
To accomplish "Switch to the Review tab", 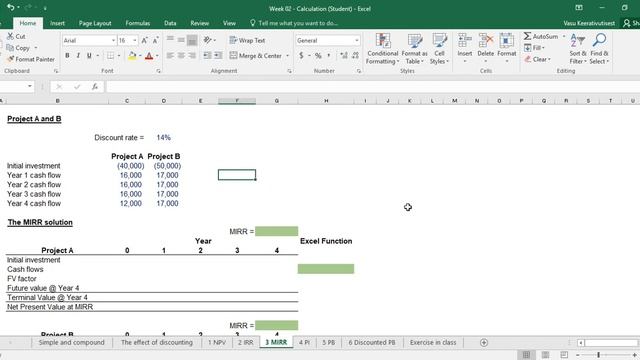I will coord(200,23).
